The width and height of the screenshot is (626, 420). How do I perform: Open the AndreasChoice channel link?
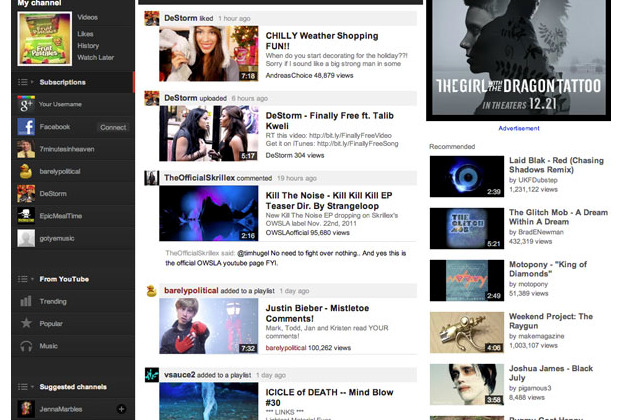(289, 75)
